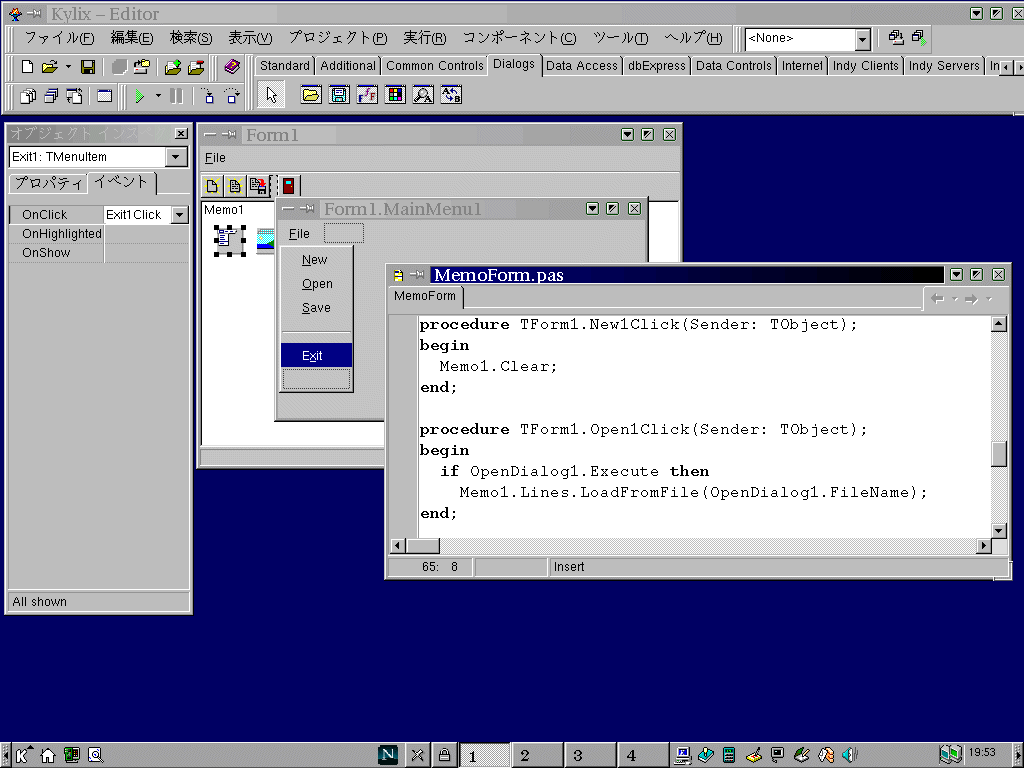Select the FontDialog component icon
This screenshot has height=768, width=1024.
367,95
